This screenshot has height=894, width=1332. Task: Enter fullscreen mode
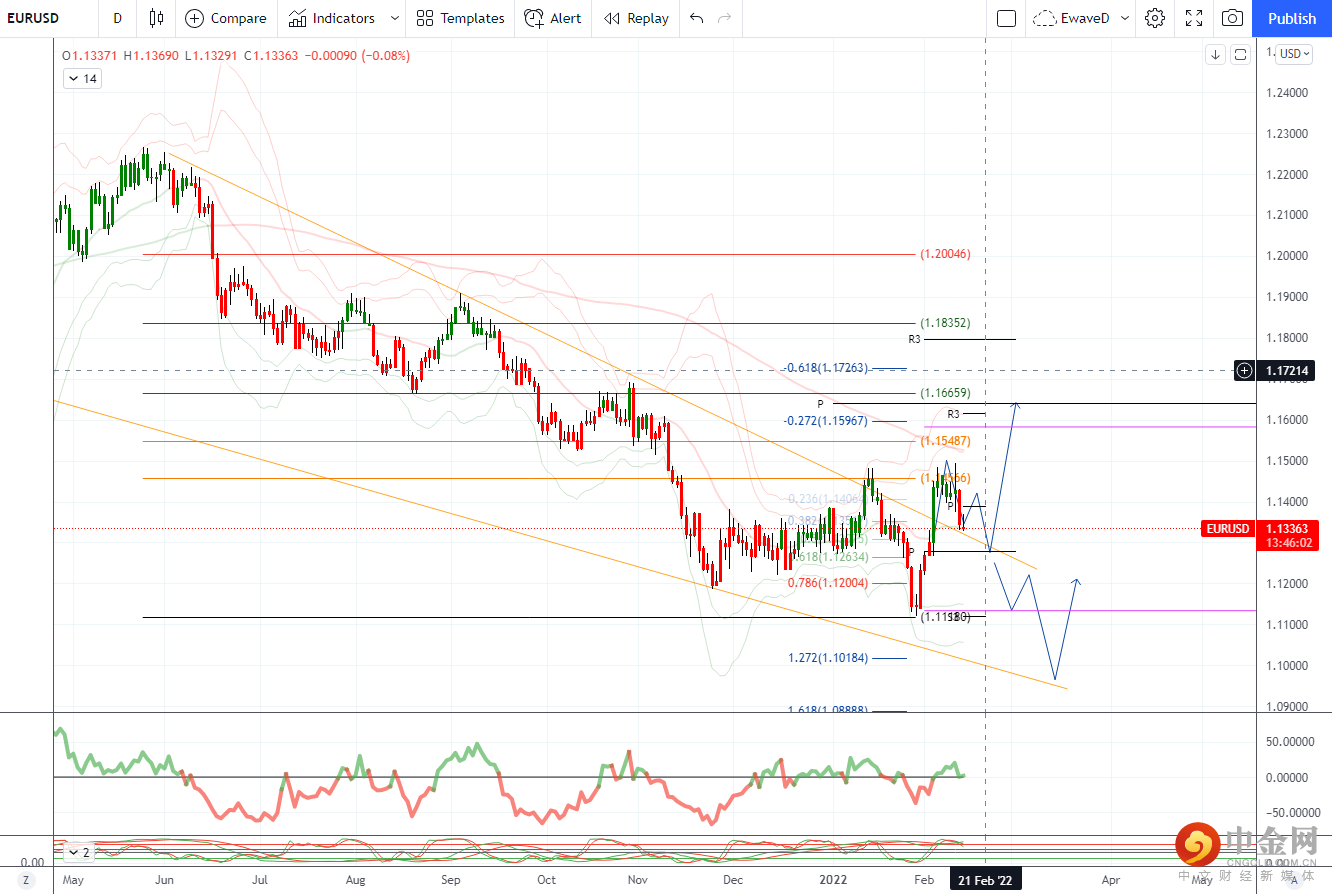click(1194, 18)
